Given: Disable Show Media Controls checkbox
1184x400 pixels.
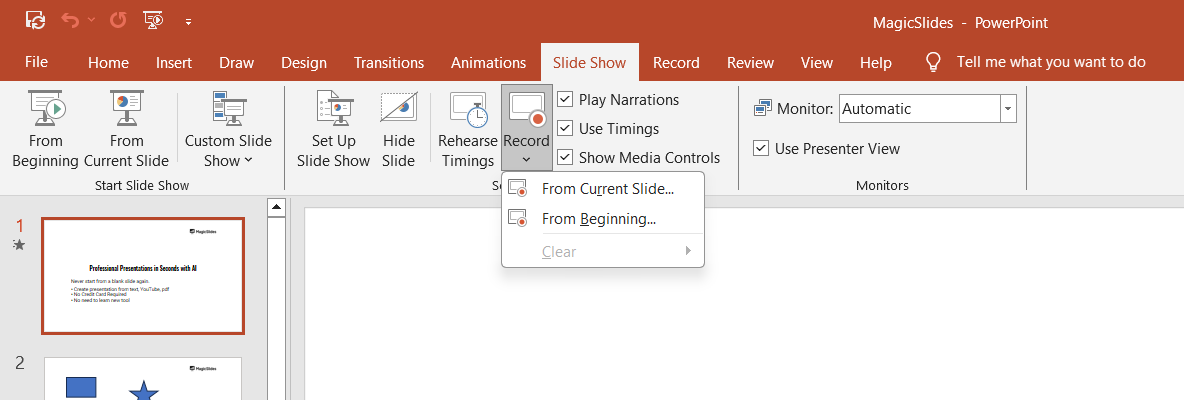Looking at the screenshot, I should 566,157.
